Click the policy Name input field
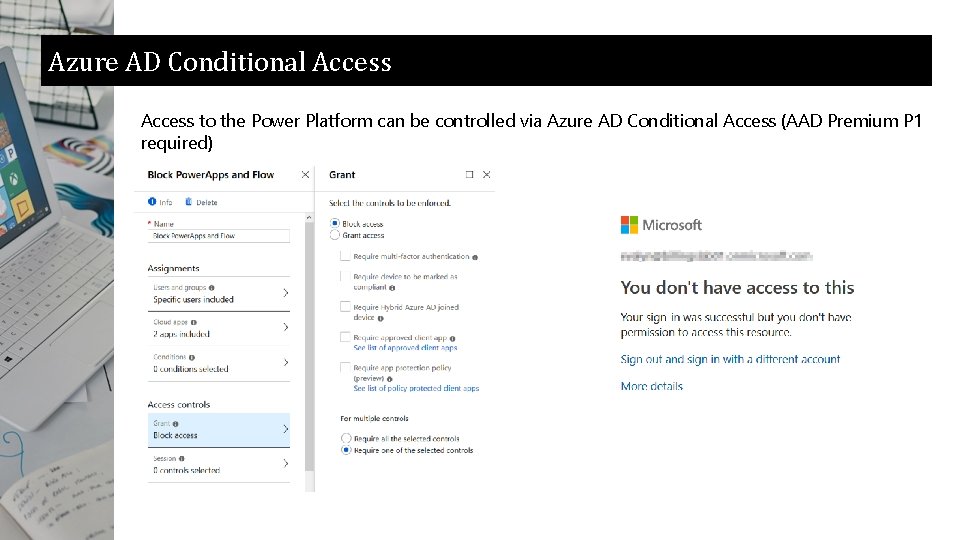The height and width of the screenshot is (540, 960). pyautogui.click(x=219, y=236)
